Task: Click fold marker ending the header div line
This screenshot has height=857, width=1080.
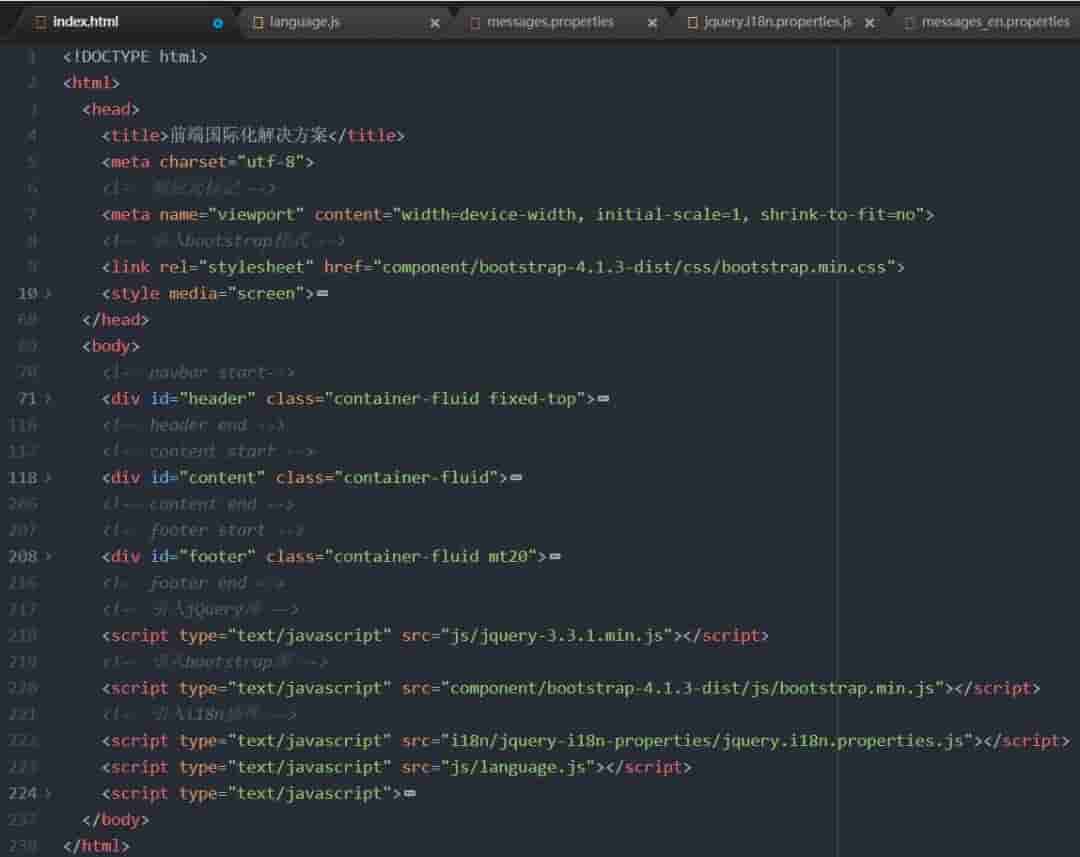Action: pos(603,399)
